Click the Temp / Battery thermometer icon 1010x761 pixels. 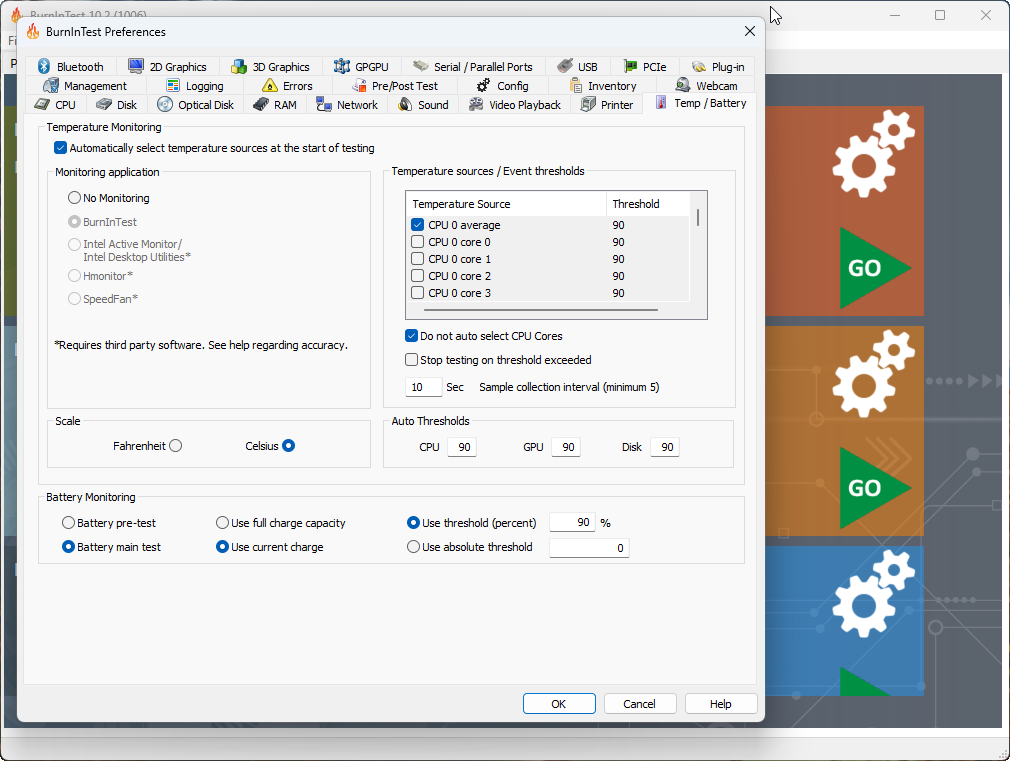(x=661, y=102)
